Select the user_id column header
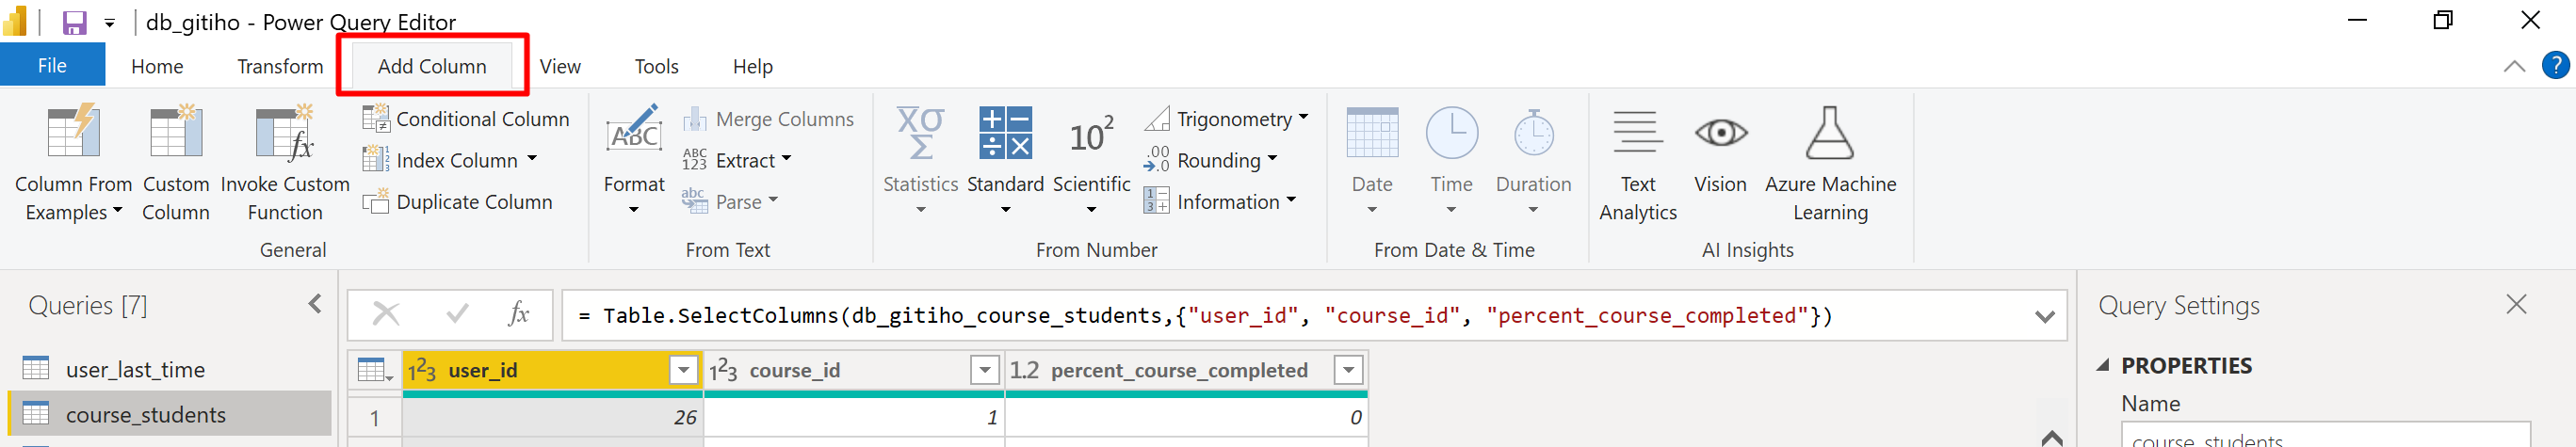Screen dimensions: 2576x447 [552, 371]
